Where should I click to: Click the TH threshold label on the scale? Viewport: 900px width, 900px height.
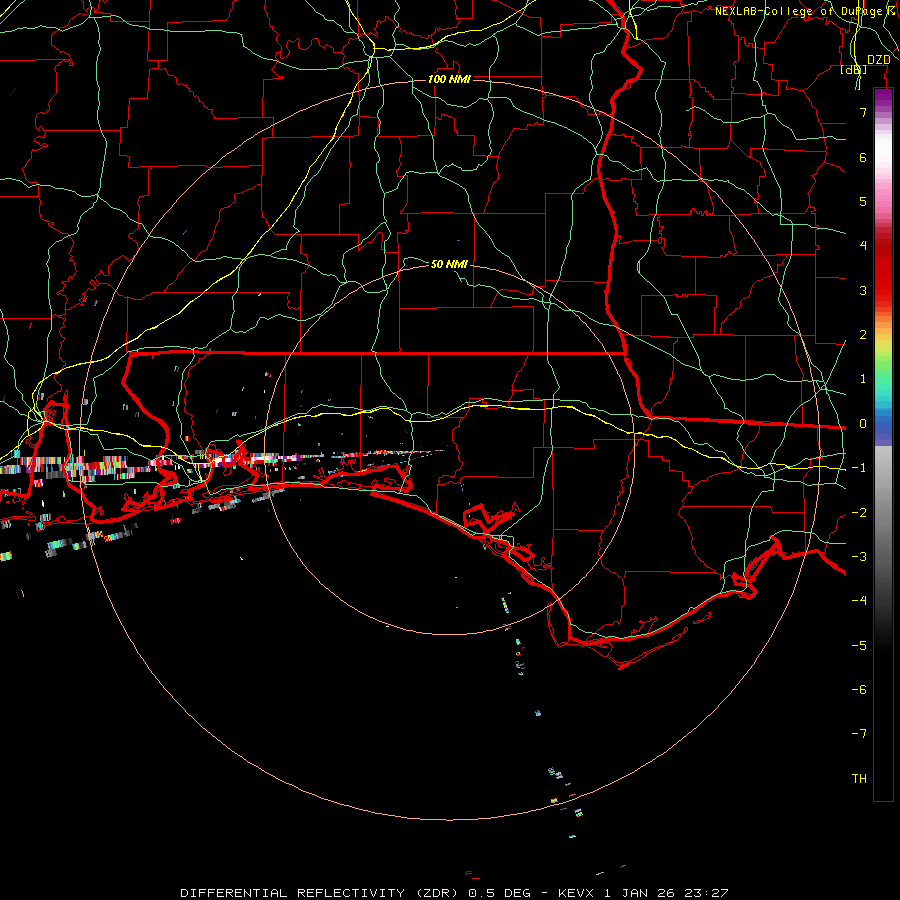[859, 779]
